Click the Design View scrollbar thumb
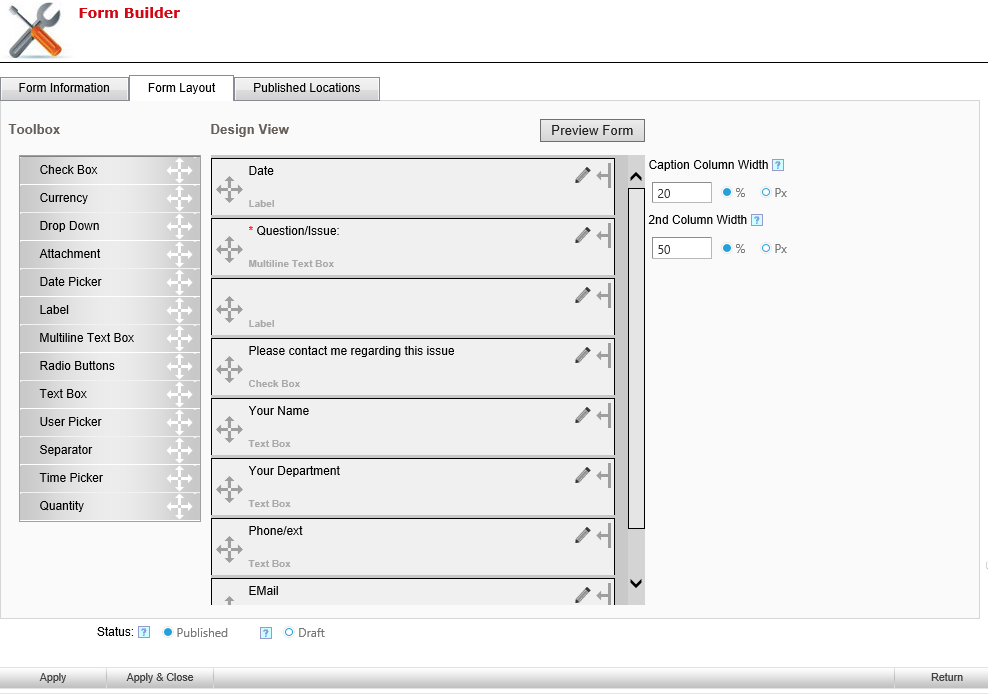988x694 pixels. coord(636,358)
